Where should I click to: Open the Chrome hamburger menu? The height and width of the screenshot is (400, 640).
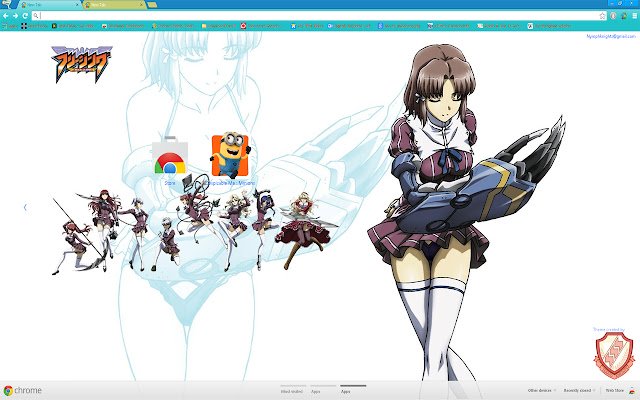(634, 16)
